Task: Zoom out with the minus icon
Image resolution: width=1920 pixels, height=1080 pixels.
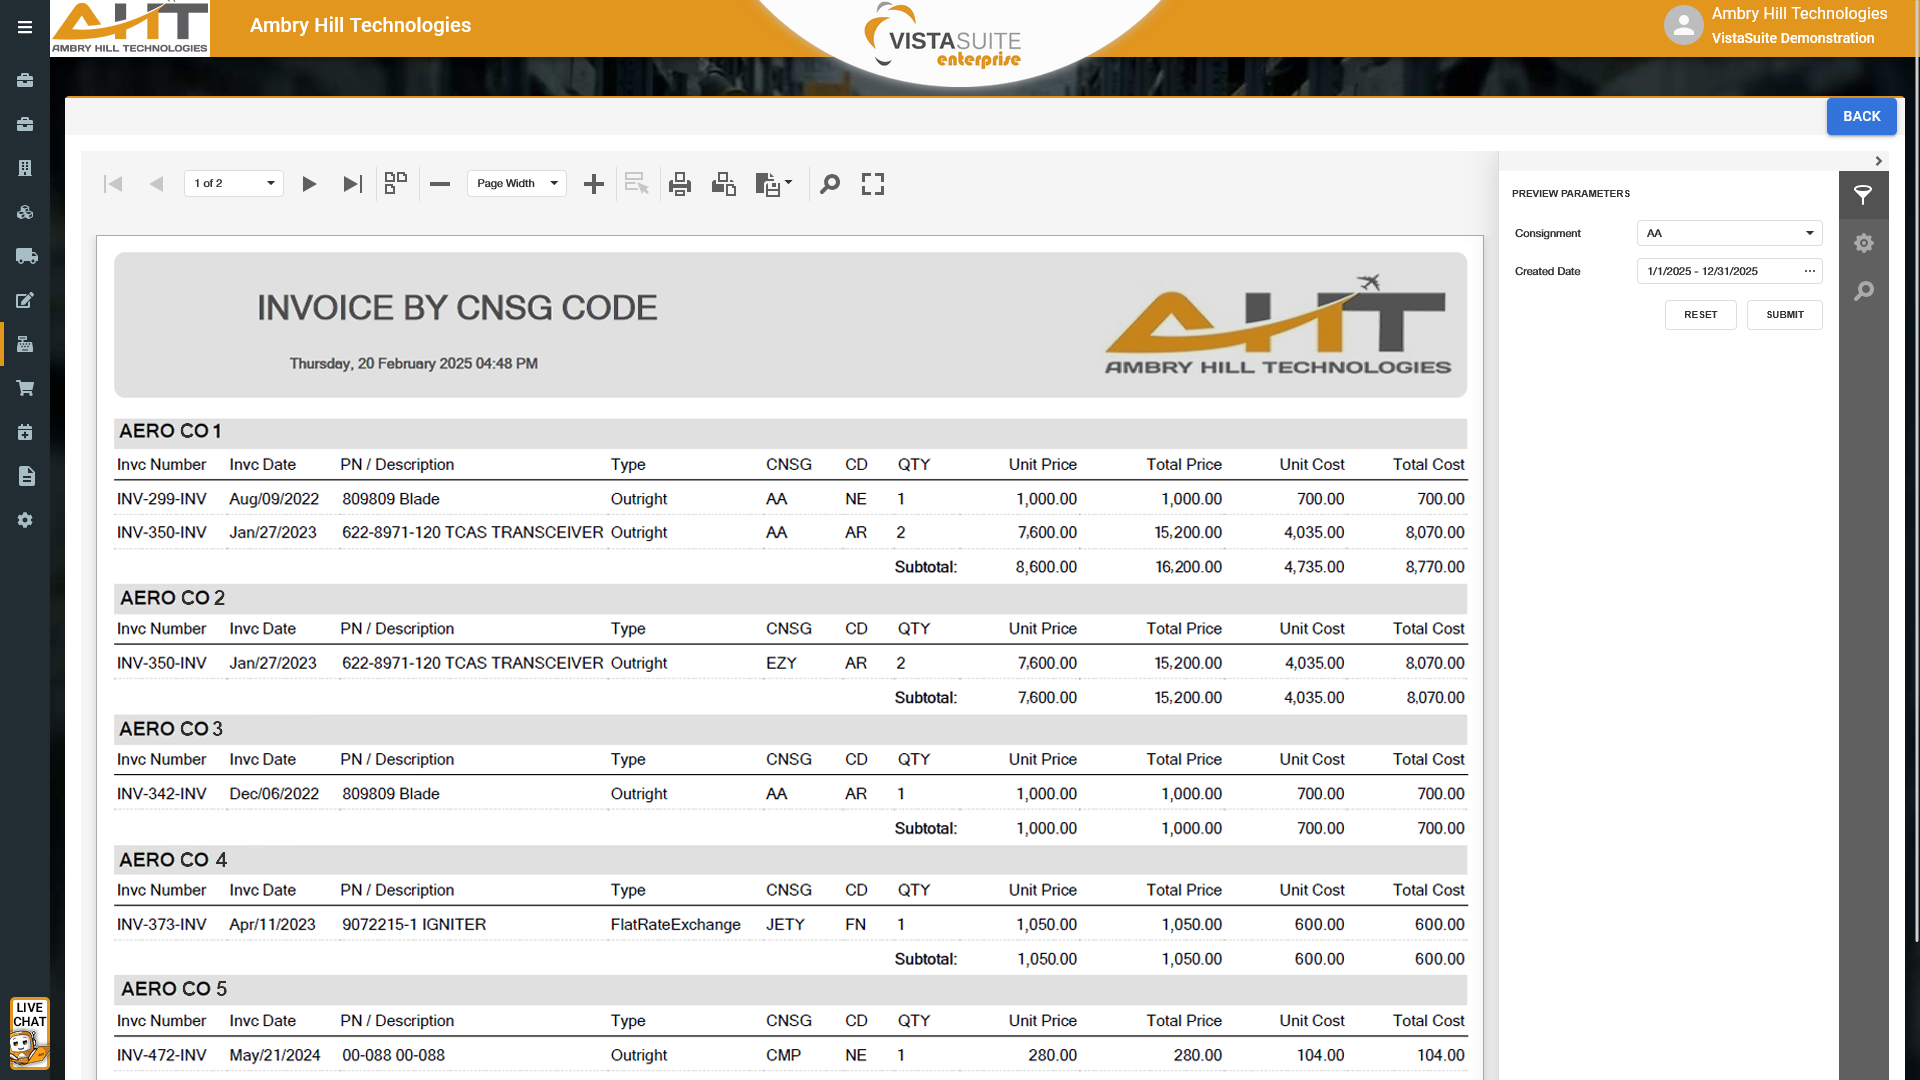Action: click(440, 184)
